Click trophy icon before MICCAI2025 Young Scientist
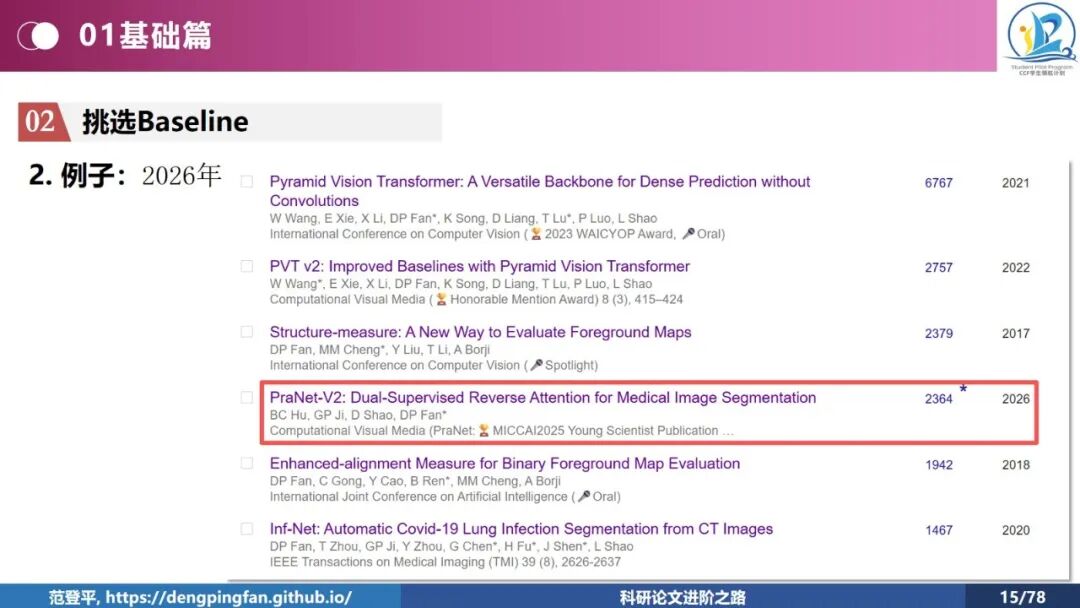Viewport: 1080px width, 608px height. click(x=484, y=430)
